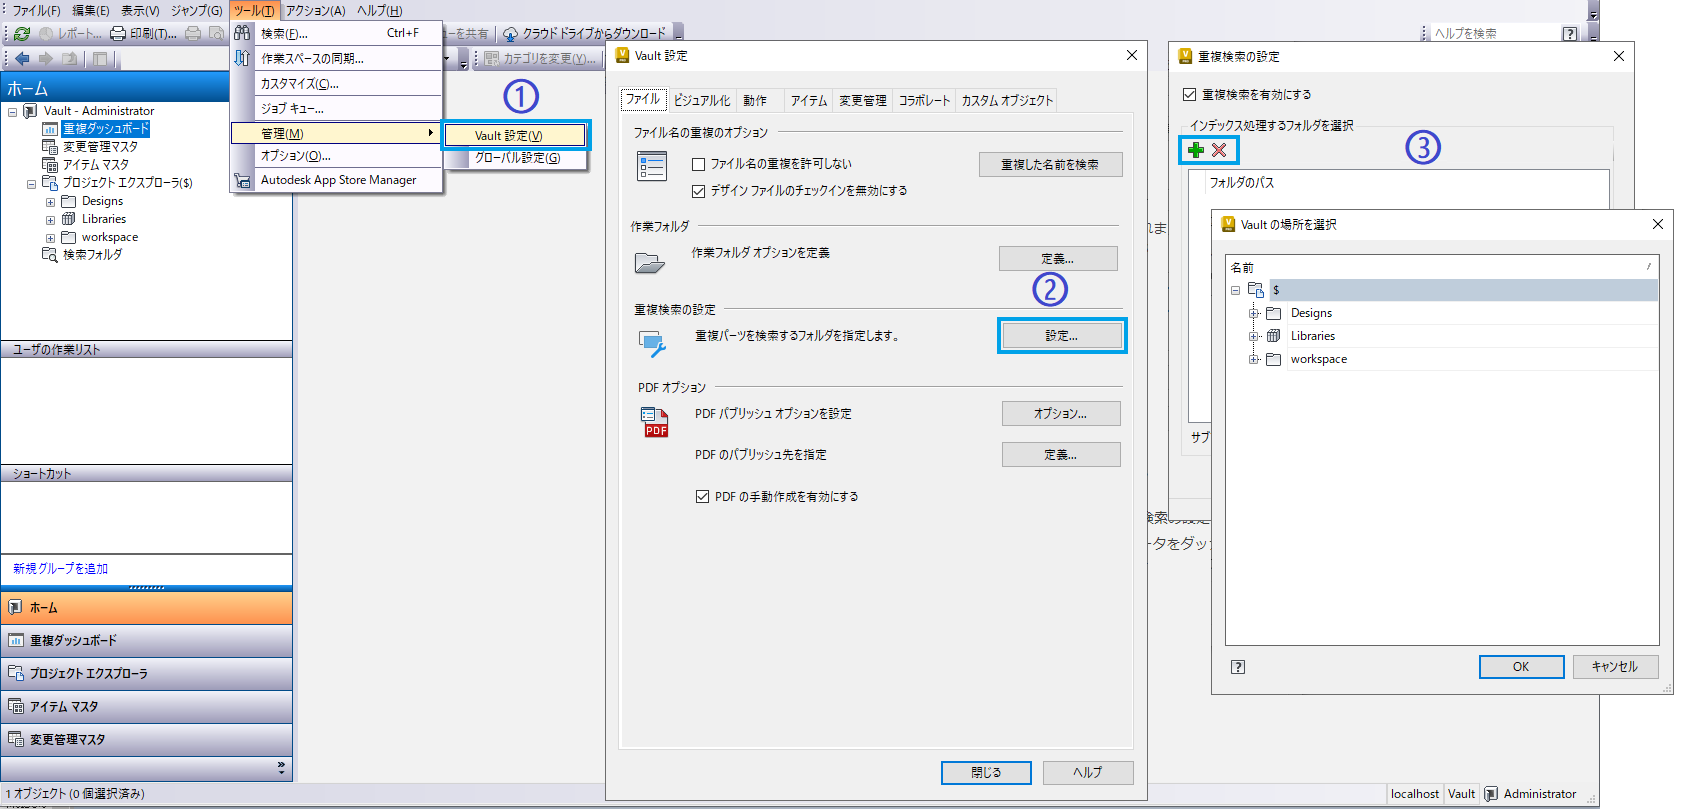Switch to the ビジュアル化 tab

(x=702, y=100)
